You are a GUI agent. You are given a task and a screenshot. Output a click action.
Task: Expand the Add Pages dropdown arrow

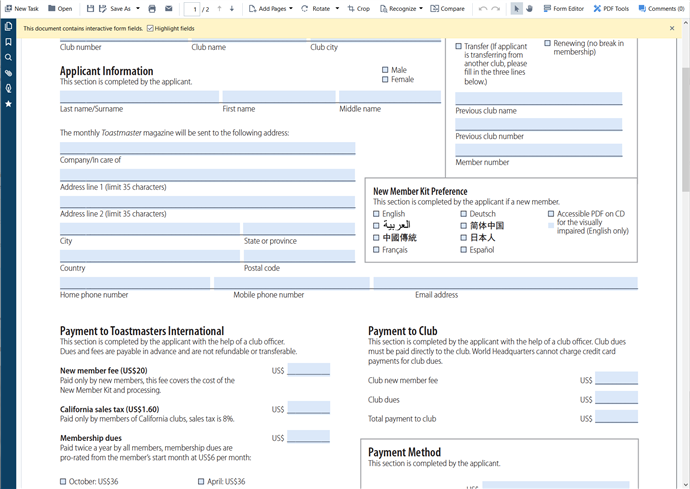pyautogui.click(x=291, y=8)
